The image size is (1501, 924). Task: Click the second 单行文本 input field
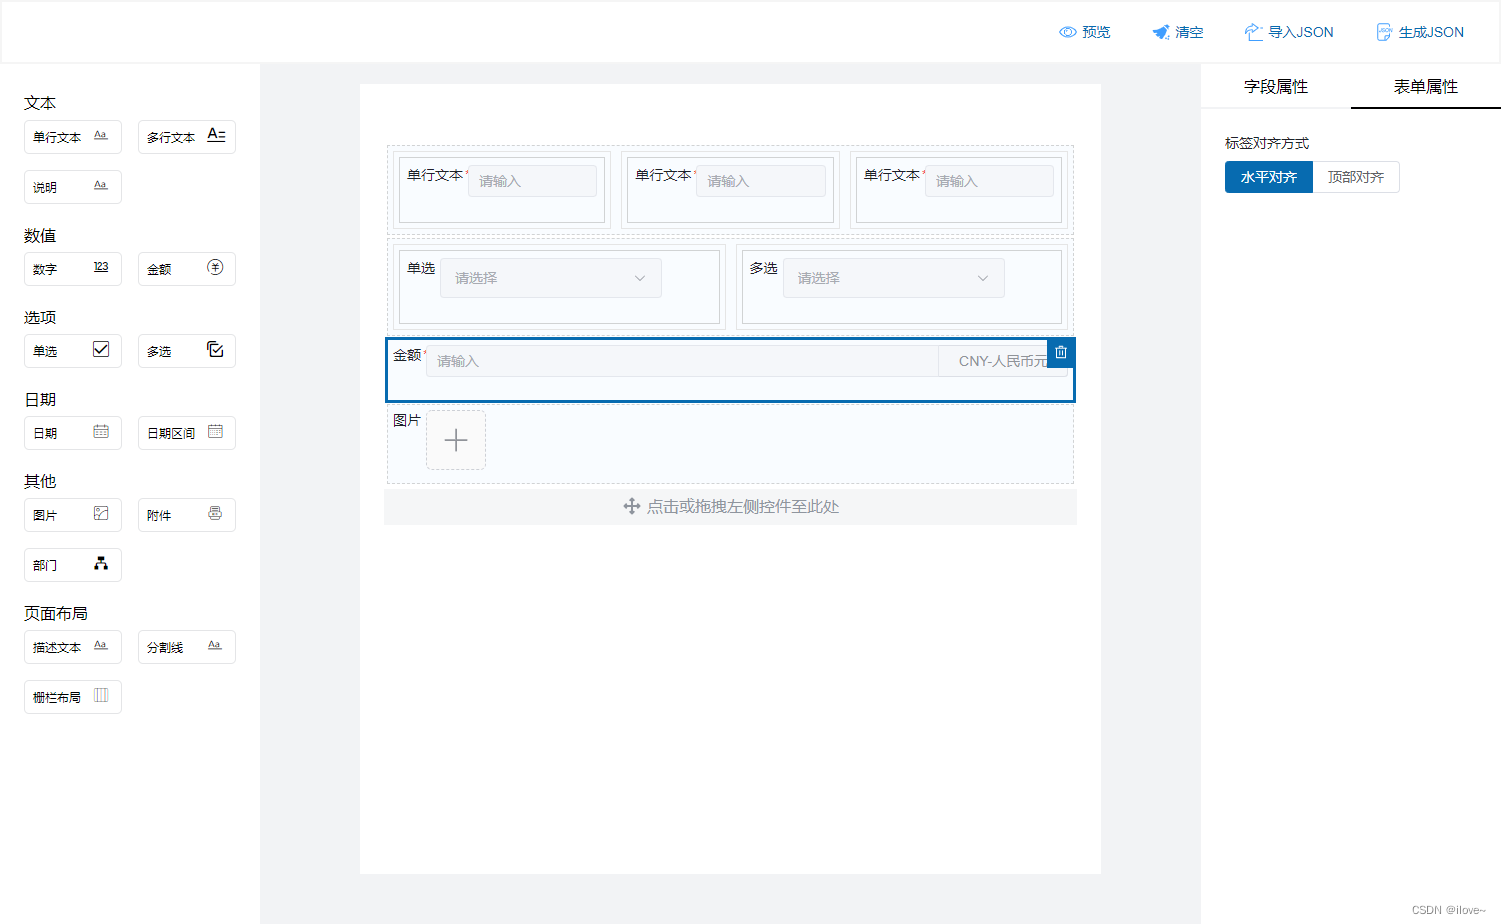761,181
